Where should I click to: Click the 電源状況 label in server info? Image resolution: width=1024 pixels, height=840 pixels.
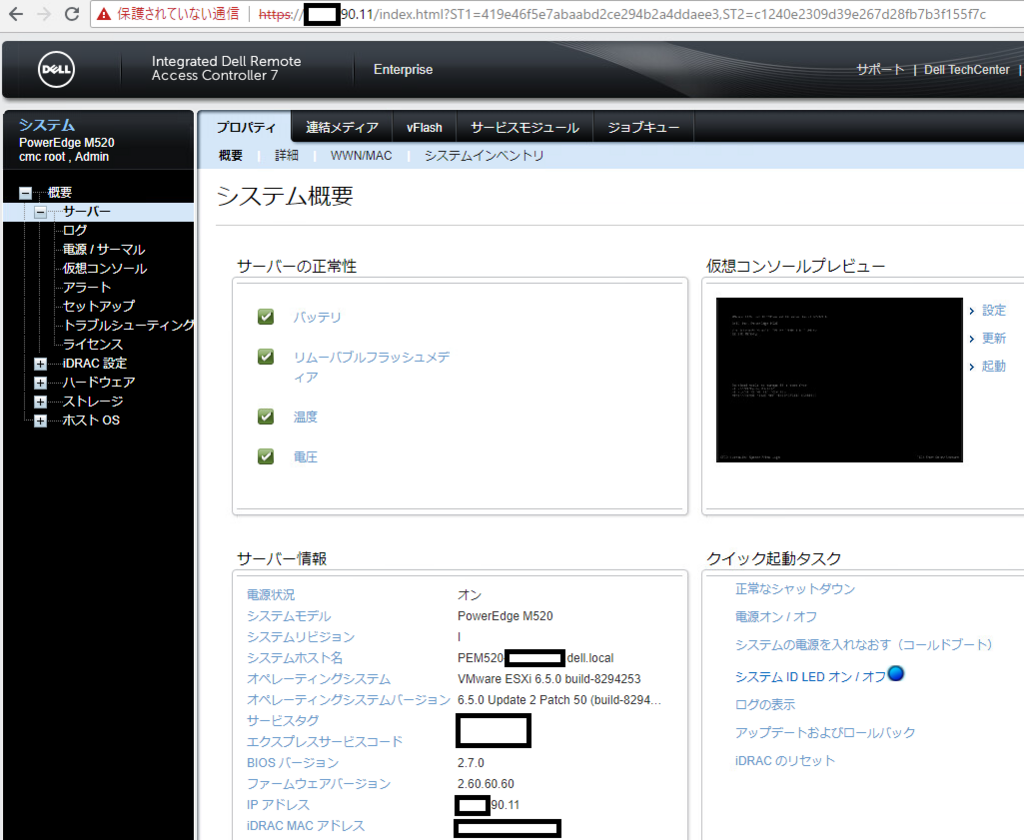(270, 594)
